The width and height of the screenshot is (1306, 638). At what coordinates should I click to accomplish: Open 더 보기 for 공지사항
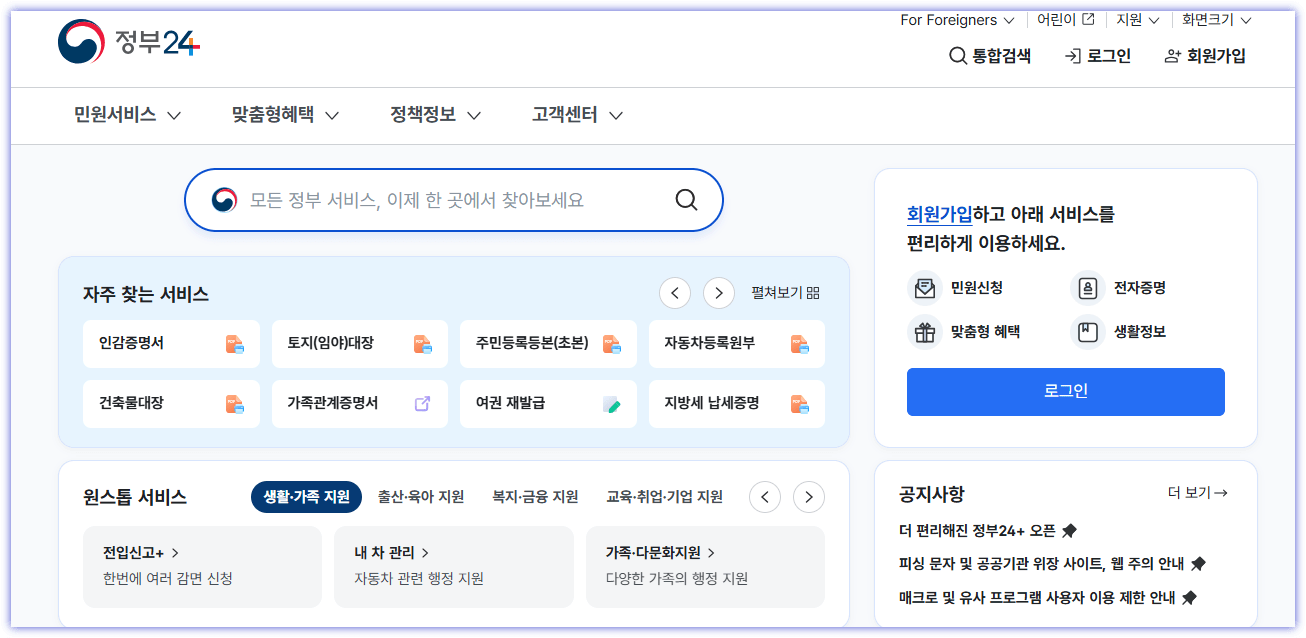[1198, 493]
